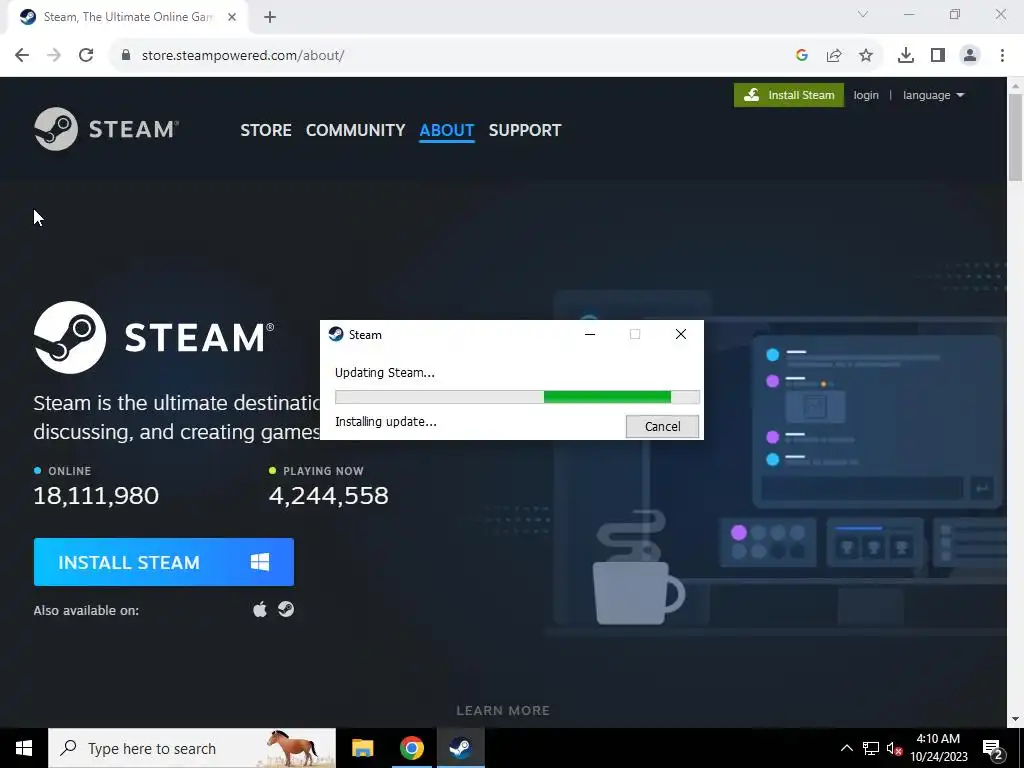Viewport: 1024px width, 768px height.
Task: Open the notification center icon
Action: 993,748
